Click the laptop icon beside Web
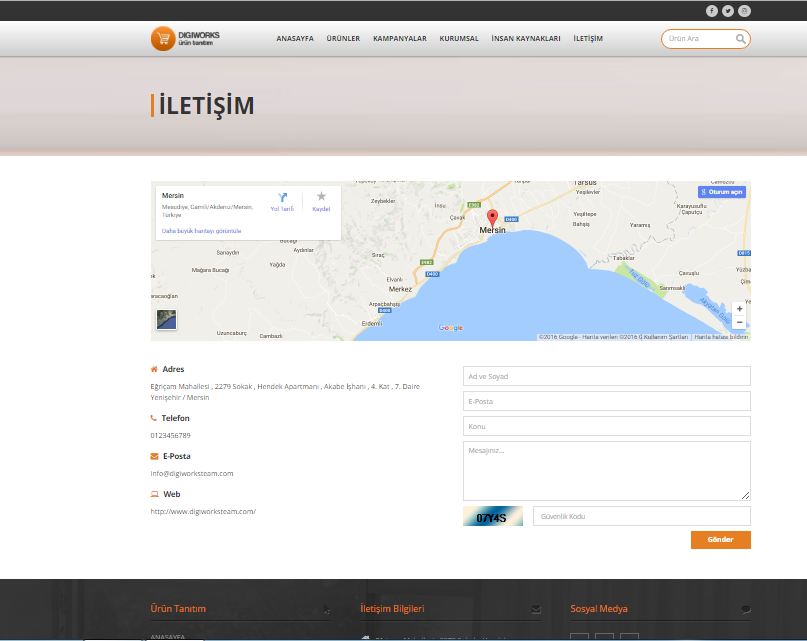The image size is (807, 641). point(154,494)
